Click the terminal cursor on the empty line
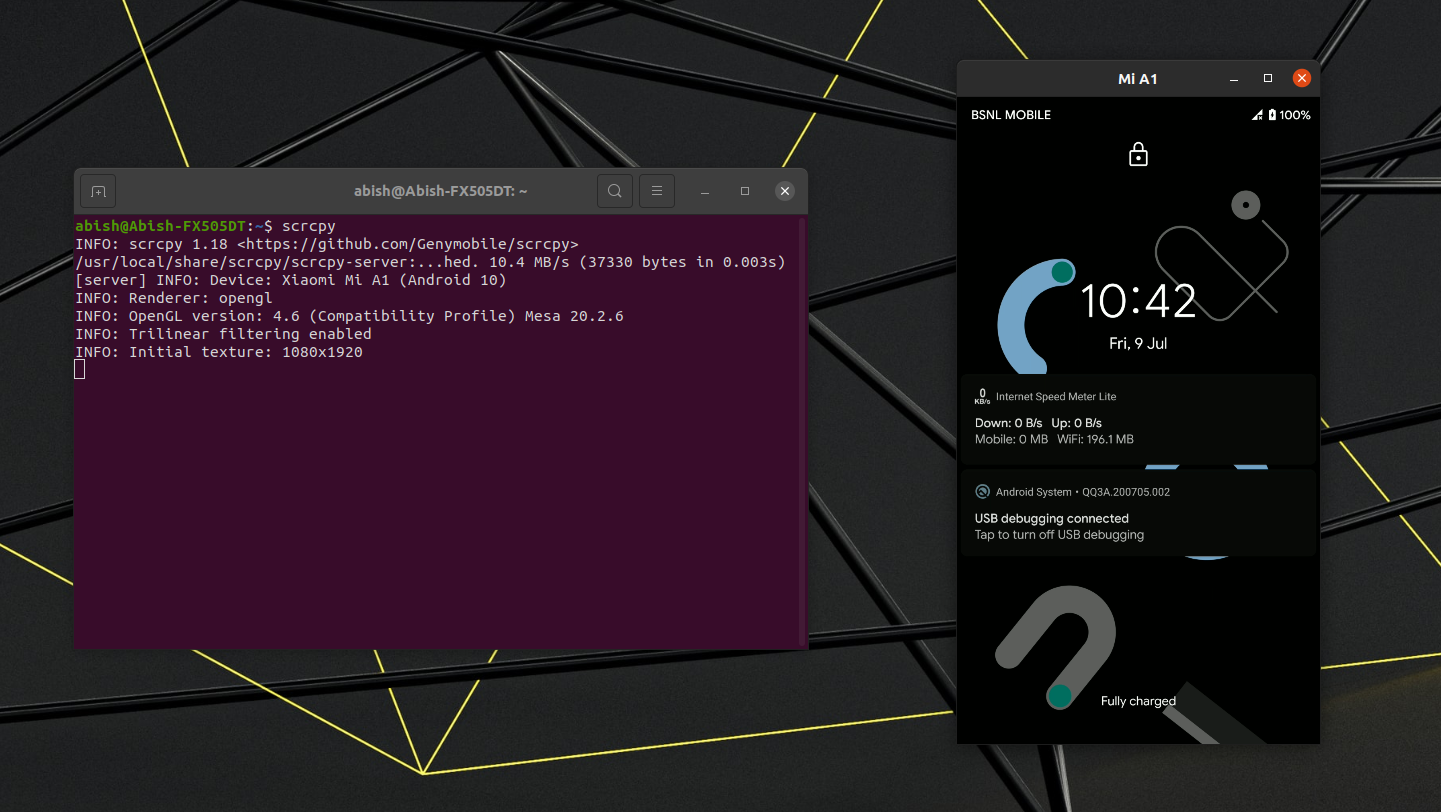Viewport: 1441px width, 812px height. tap(80, 370)
